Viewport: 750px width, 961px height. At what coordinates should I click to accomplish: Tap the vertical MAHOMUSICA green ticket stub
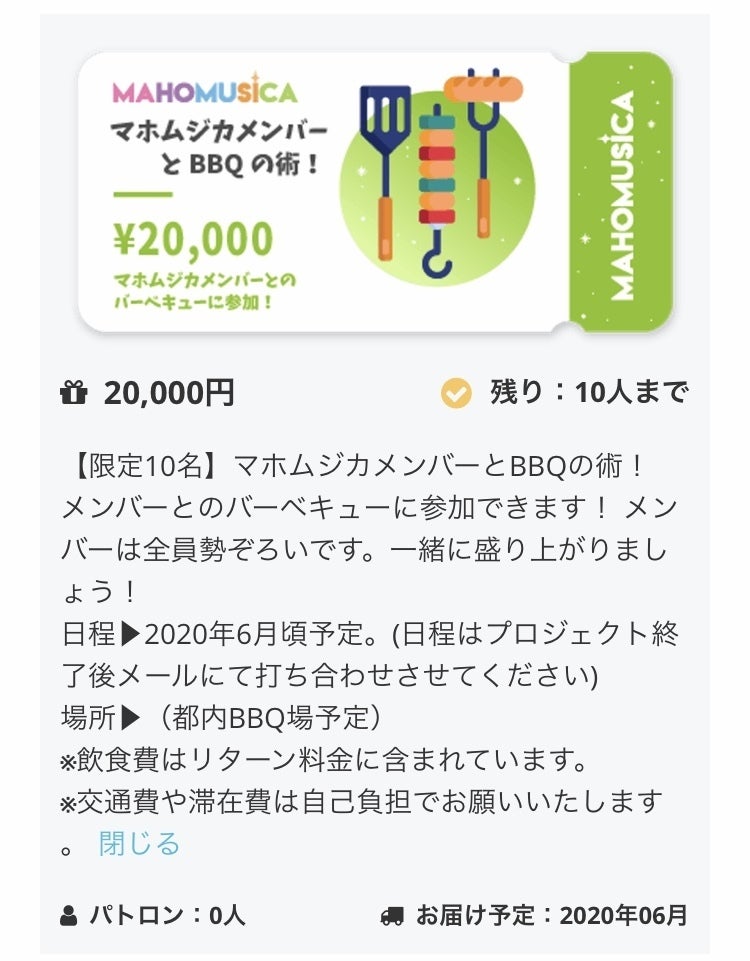click(x=621, y=193)
